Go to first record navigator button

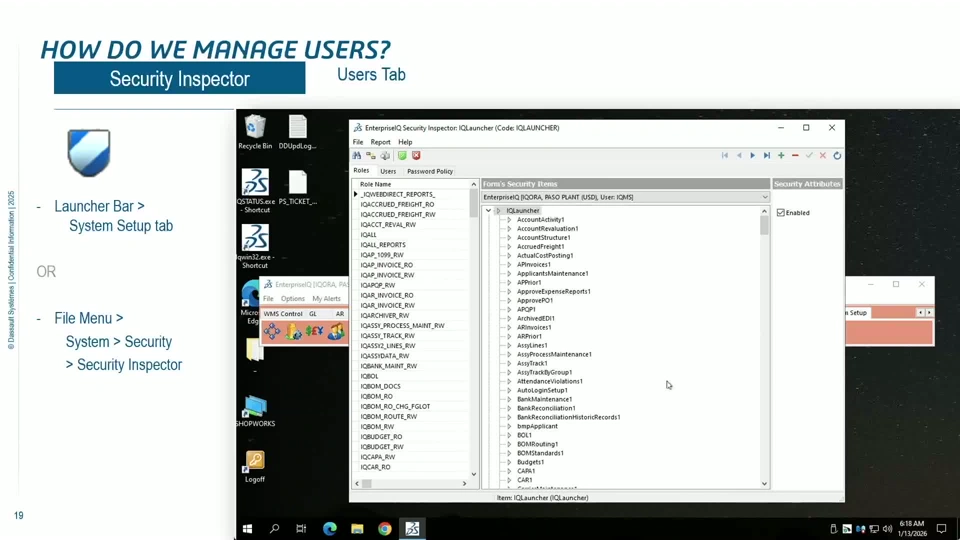tap(725, 156)
